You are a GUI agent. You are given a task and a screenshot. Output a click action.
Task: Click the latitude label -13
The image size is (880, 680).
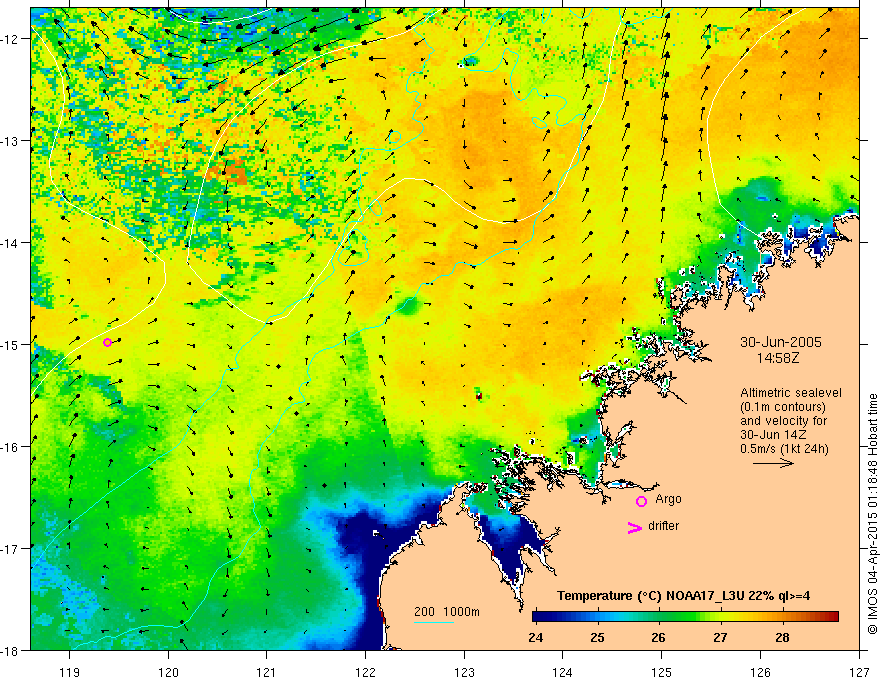click(12, 140)
